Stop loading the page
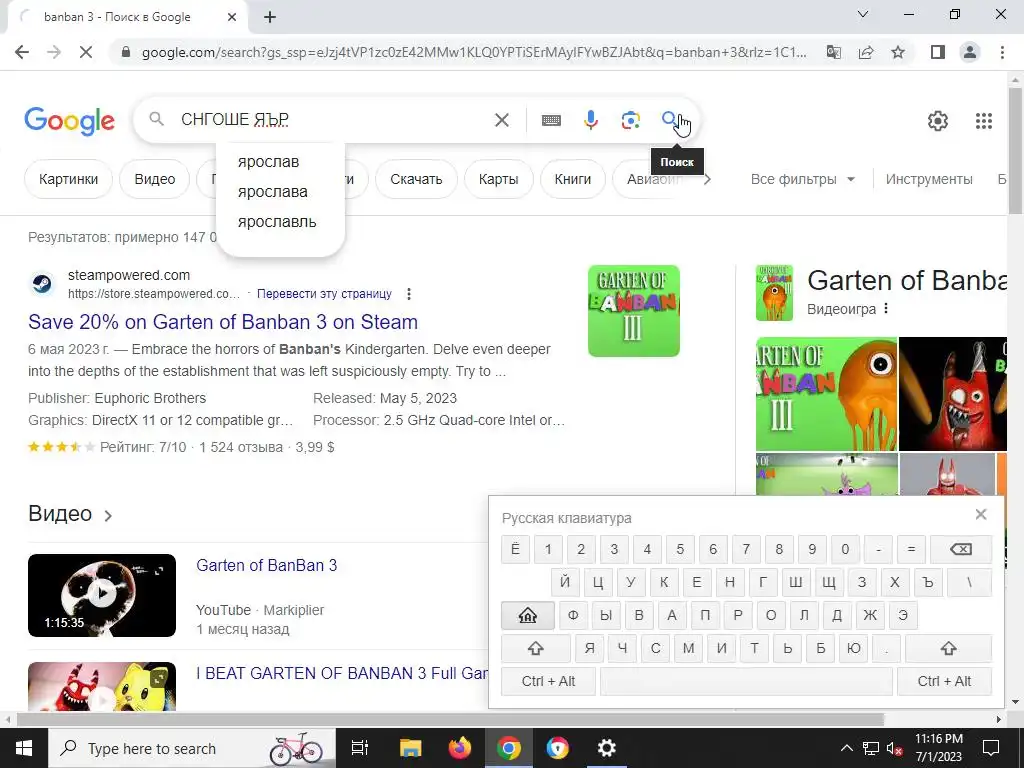Image resolution: width=1024 pixels, height=768 pixels. tap(86, 52)
